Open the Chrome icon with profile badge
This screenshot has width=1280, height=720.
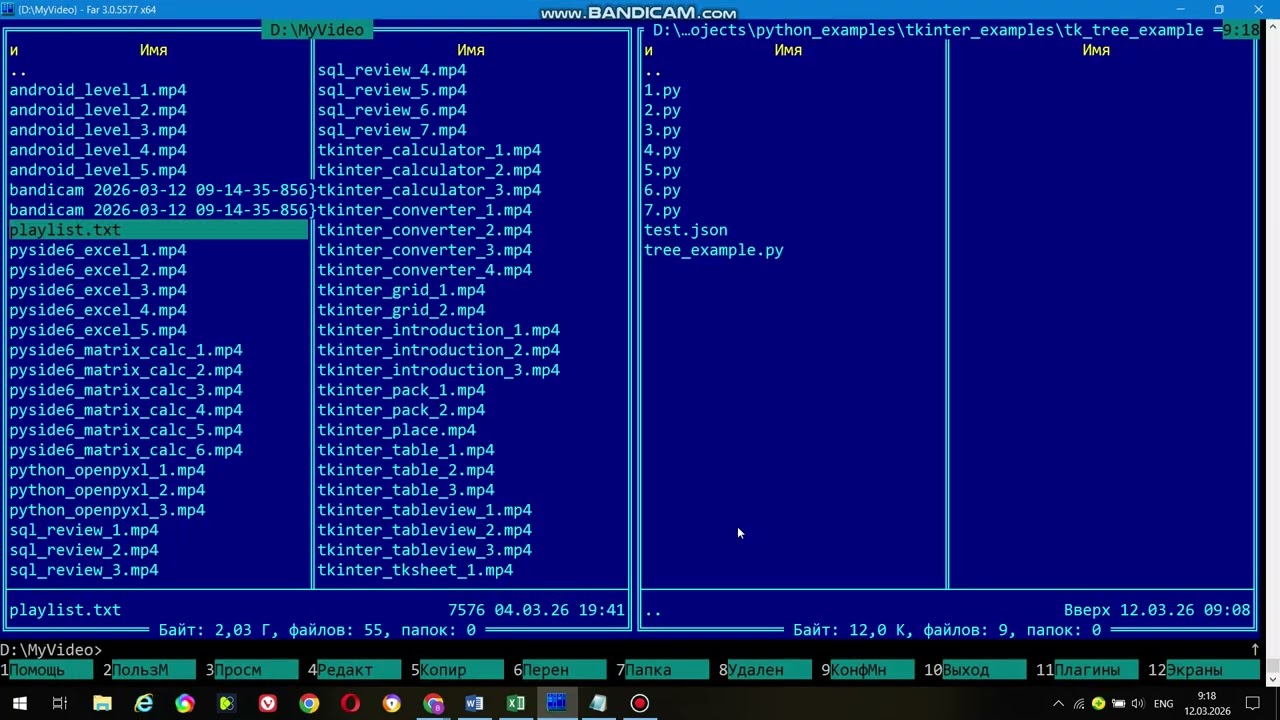pos(433,704)
